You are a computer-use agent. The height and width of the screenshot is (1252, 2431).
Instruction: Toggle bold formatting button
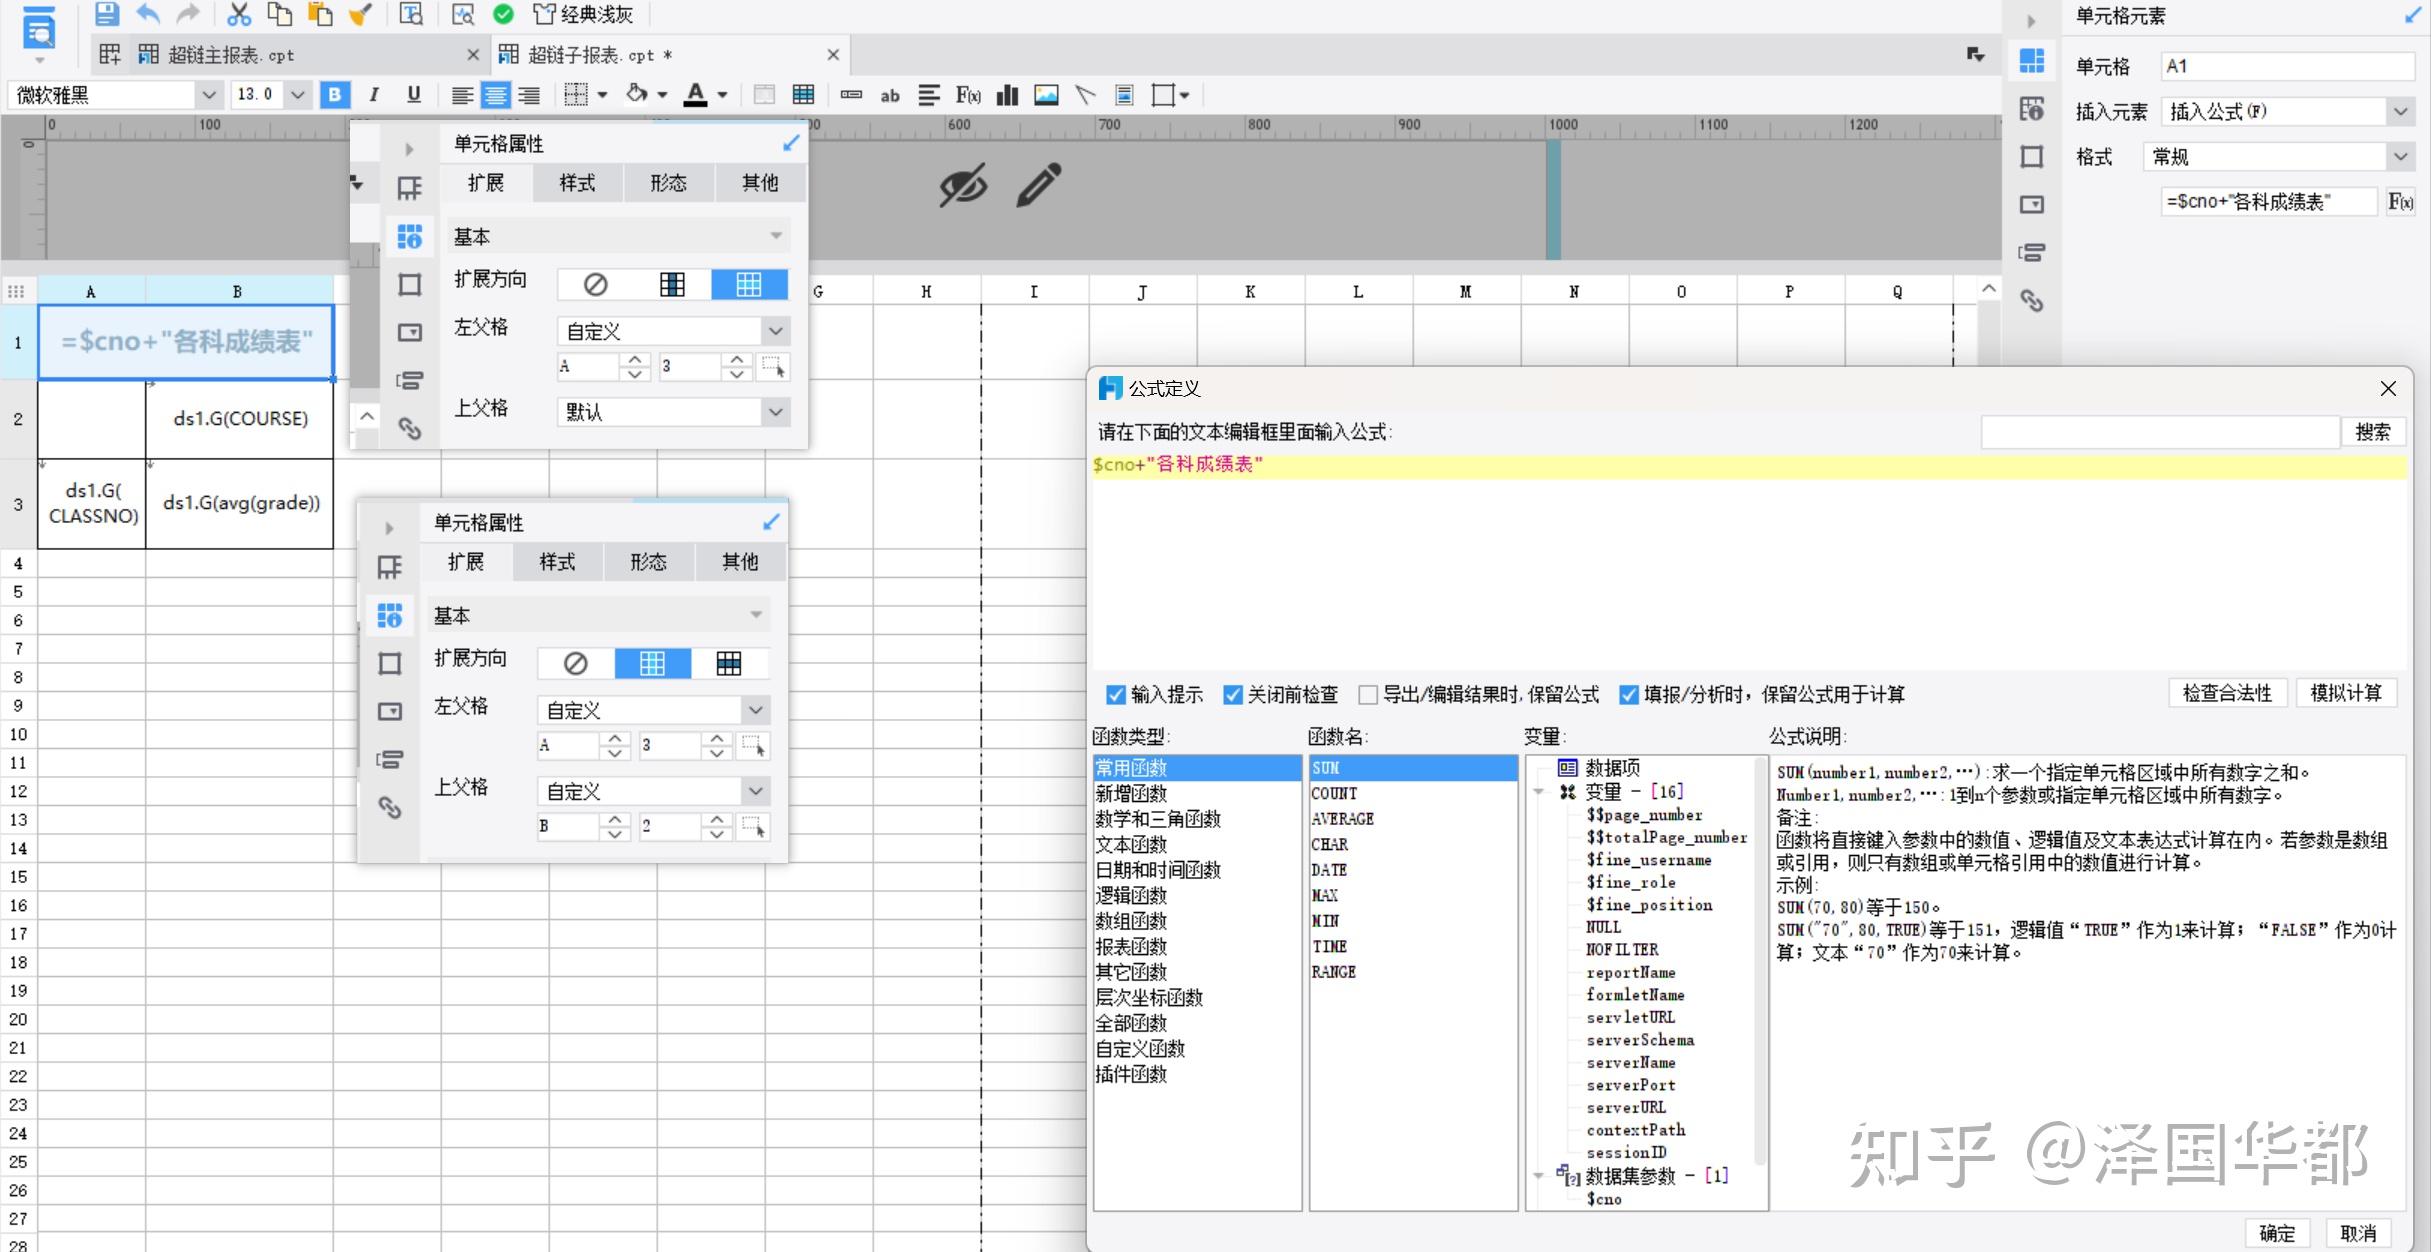(x=335, y=95)
